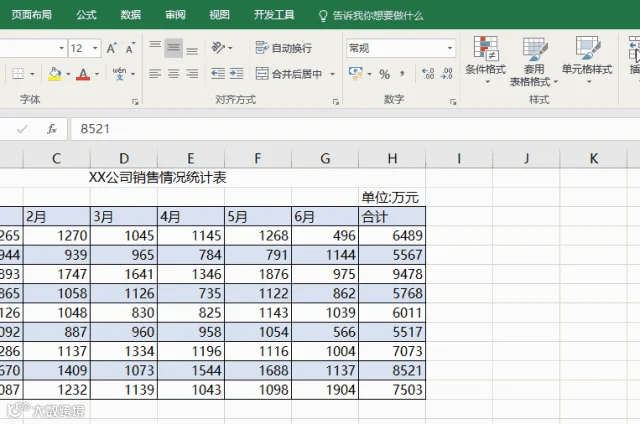Increase indent in alignment group
This screenshot has width=640, height=424.
click(236, 74)
